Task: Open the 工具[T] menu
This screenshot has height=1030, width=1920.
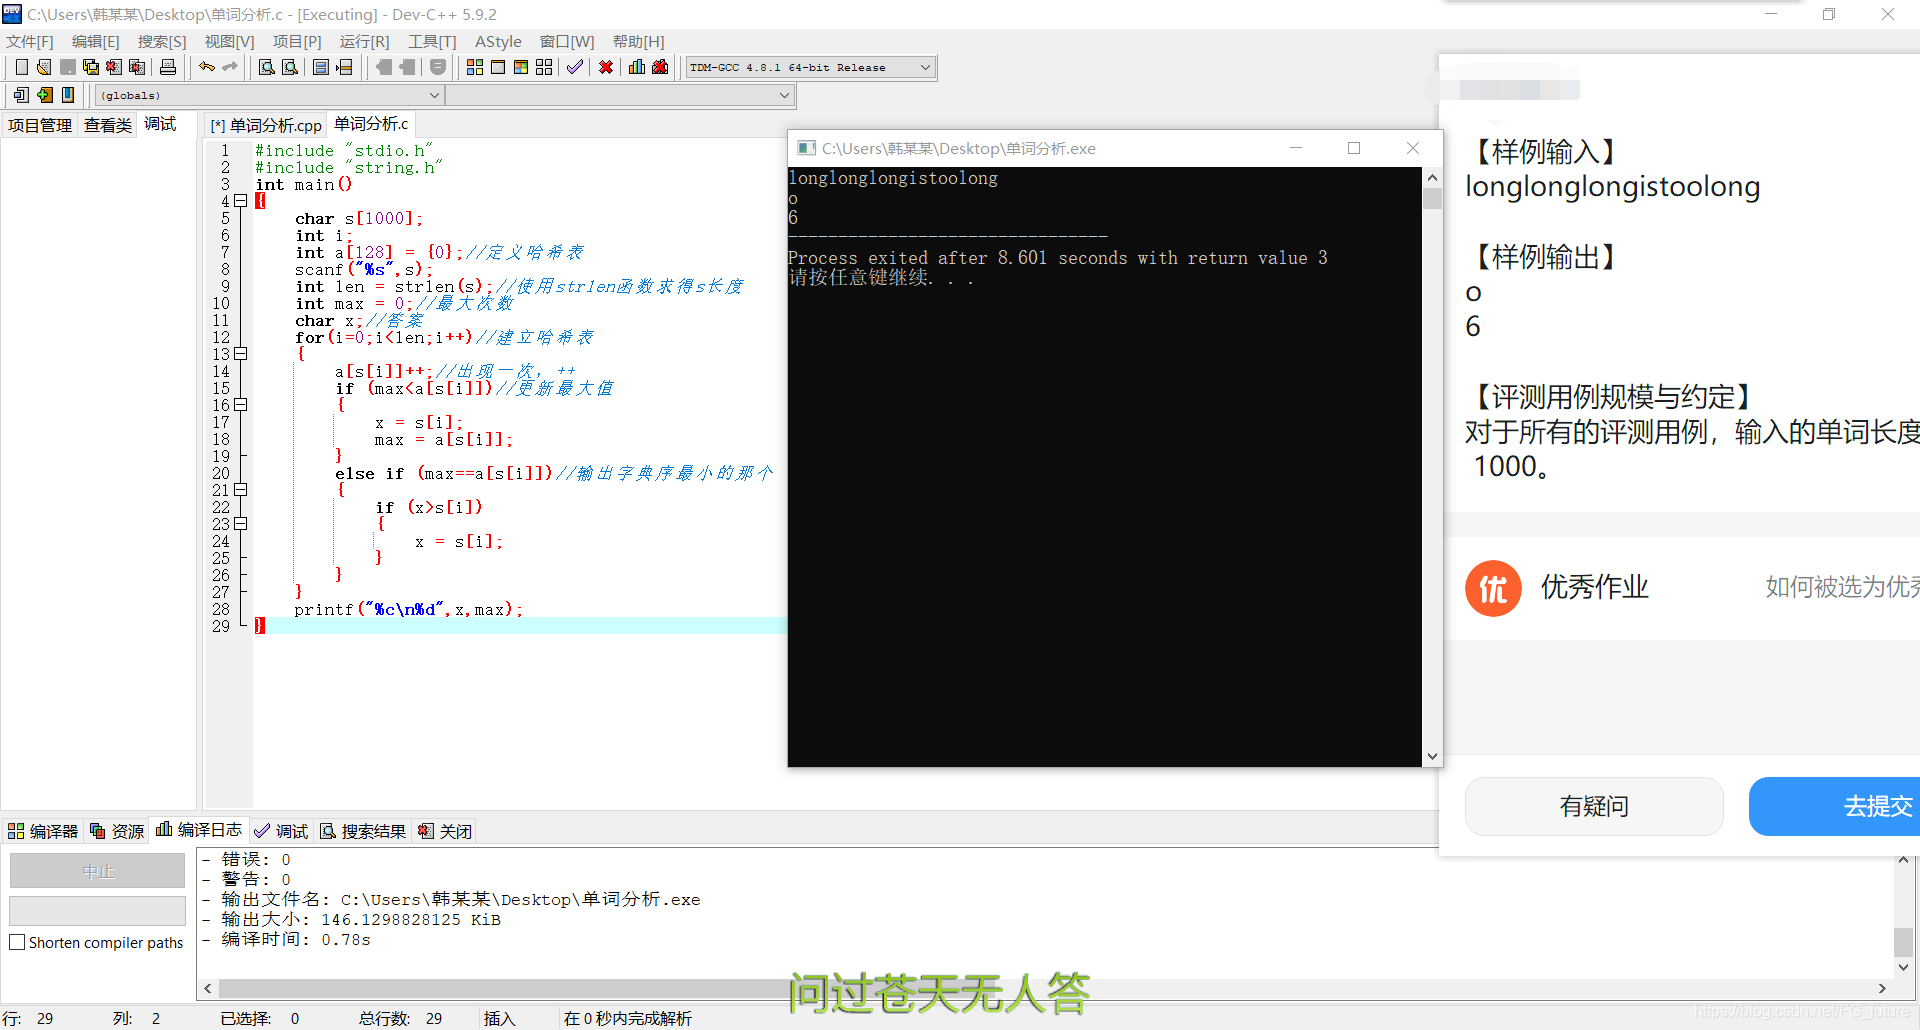Action: 432,41
